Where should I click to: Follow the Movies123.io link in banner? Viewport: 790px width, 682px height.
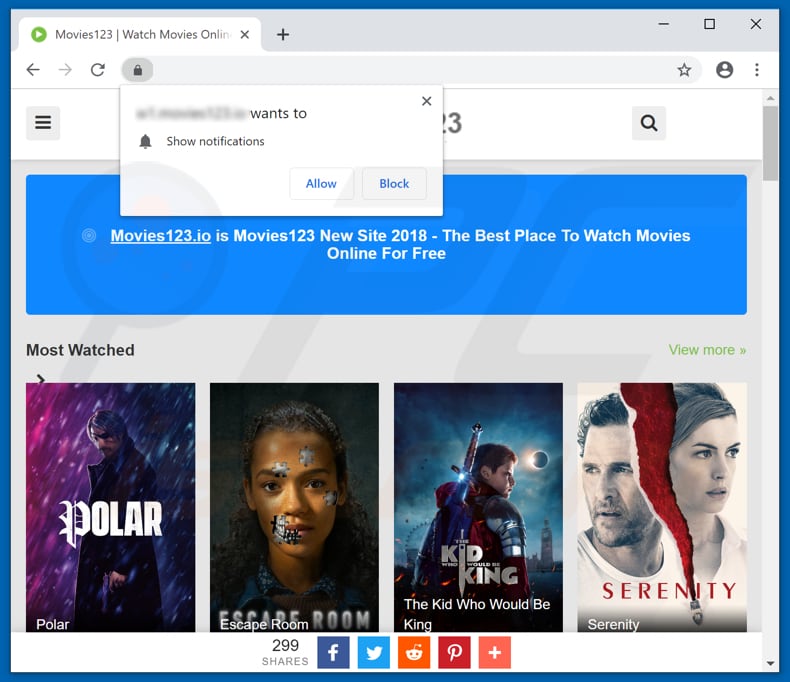coord(161,236)
